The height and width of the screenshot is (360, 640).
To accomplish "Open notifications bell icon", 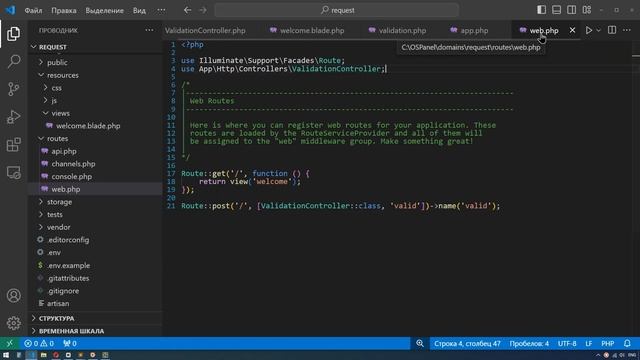I will (x=627, y=344).
